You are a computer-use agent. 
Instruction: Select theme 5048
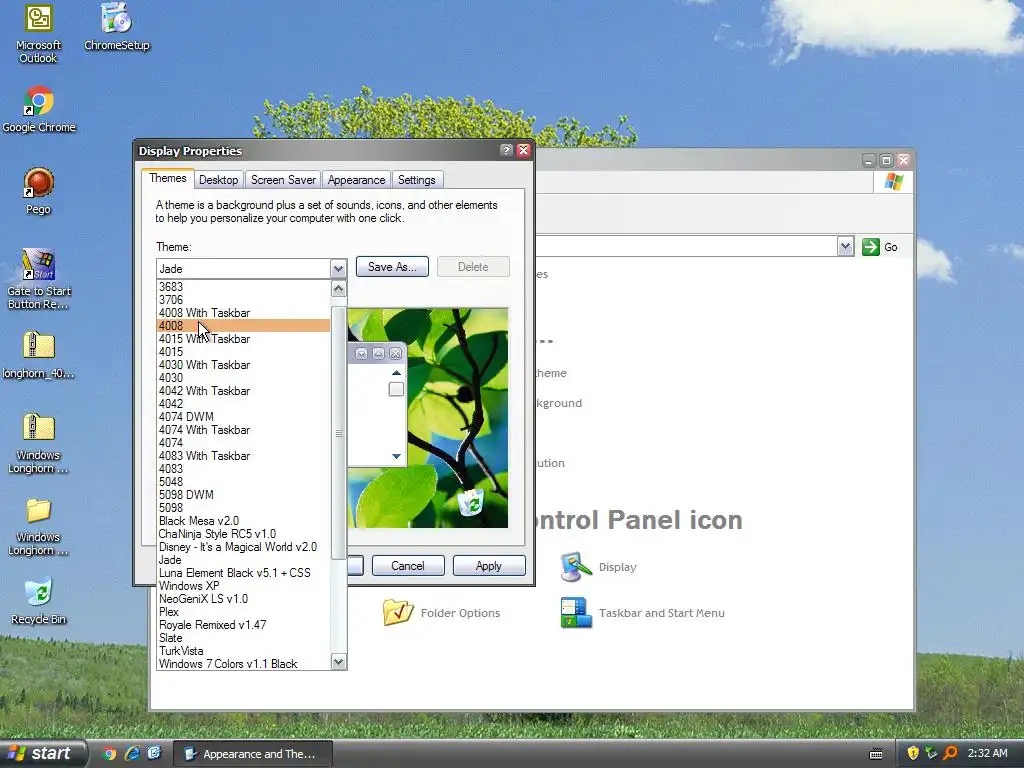pyautogui.click(x=244, y=482)
